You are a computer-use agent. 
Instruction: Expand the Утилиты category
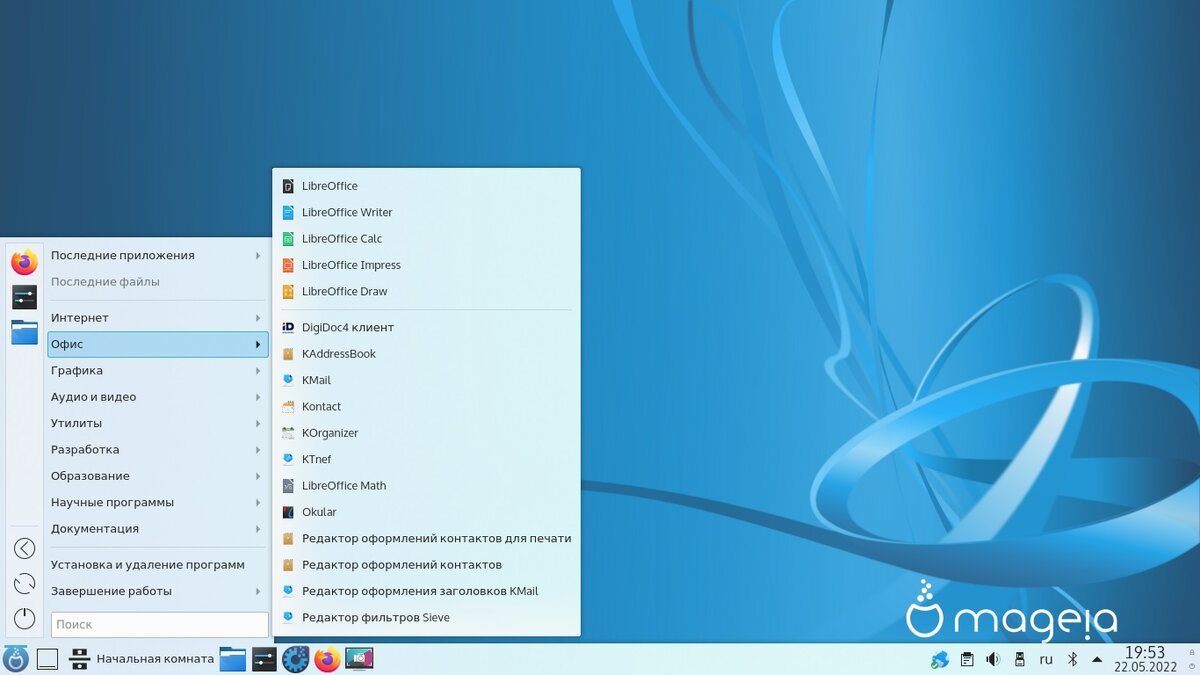[x=158, y=423]
